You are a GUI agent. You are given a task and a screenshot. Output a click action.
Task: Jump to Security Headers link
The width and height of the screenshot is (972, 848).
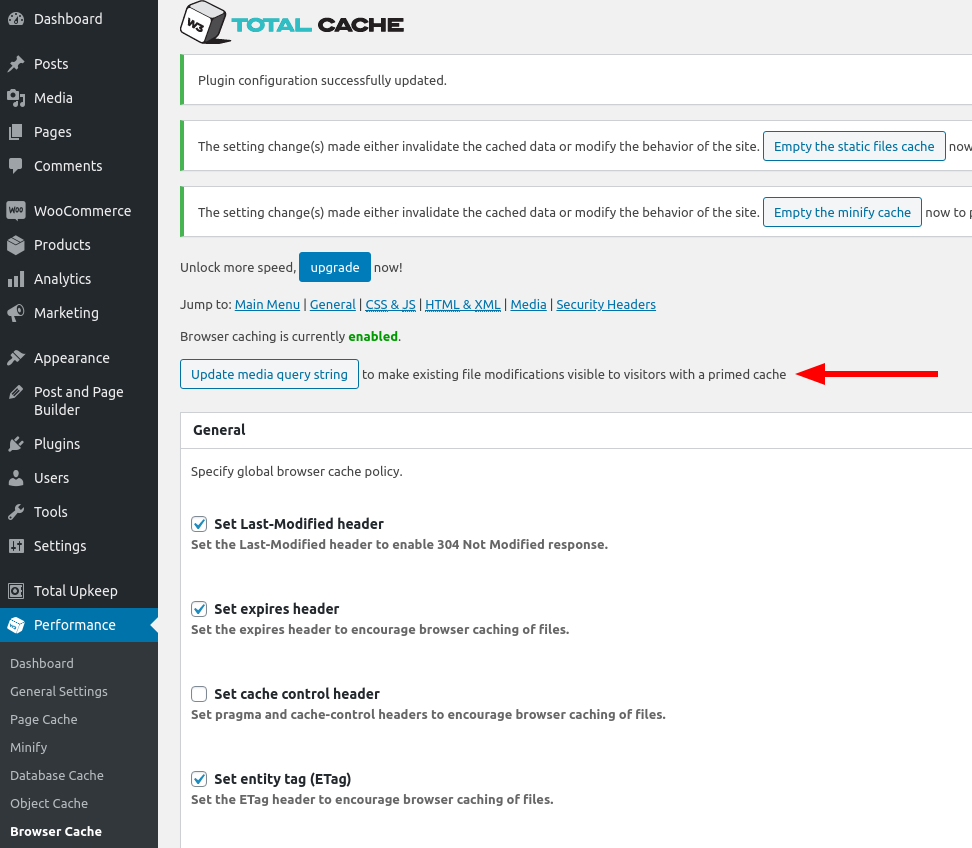tap(606, 304)
